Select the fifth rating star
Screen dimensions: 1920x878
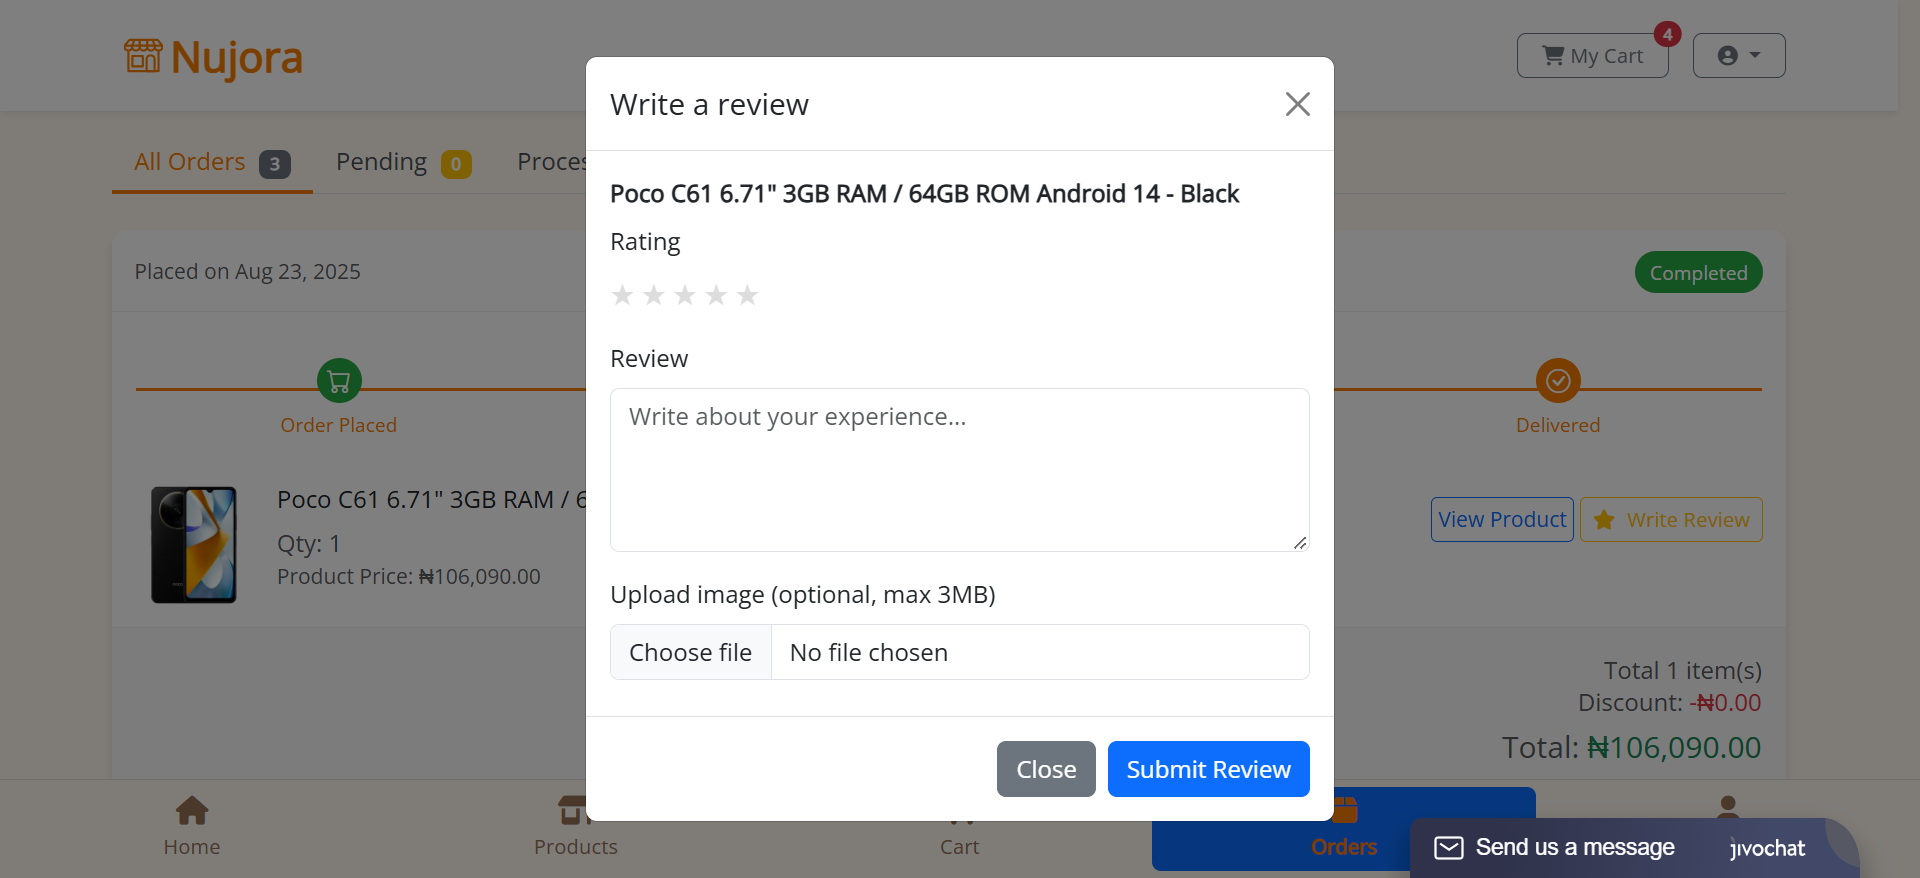[x=747, y=295]
